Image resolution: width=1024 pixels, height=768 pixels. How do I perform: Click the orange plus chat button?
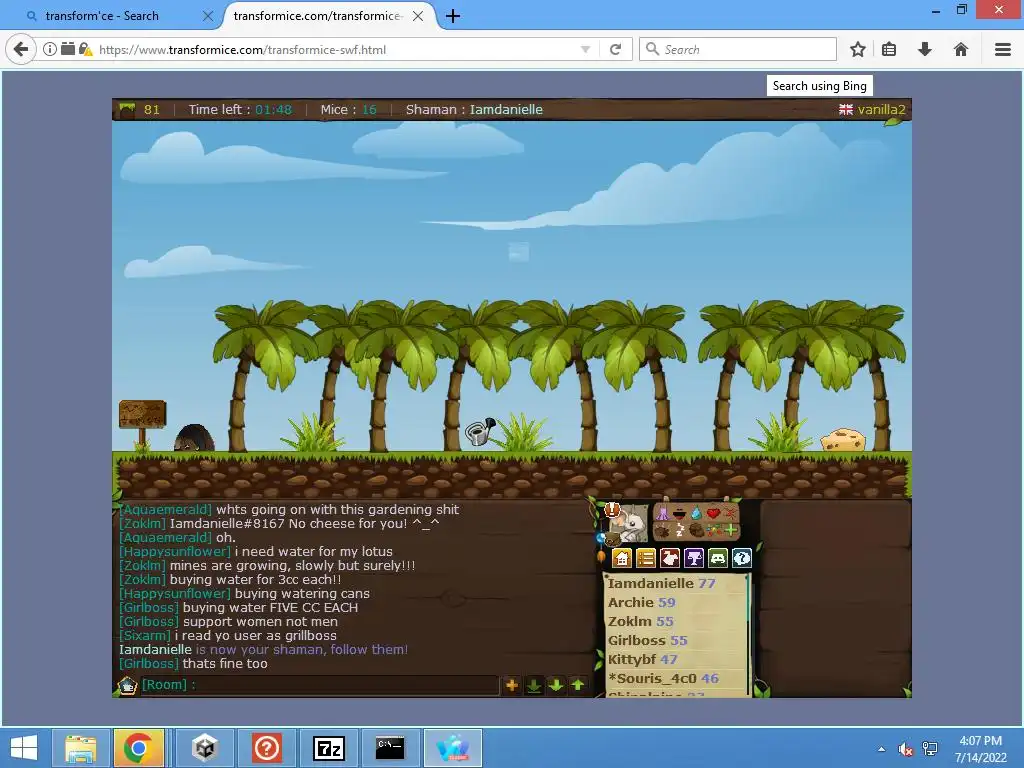[x=512, y=685]
